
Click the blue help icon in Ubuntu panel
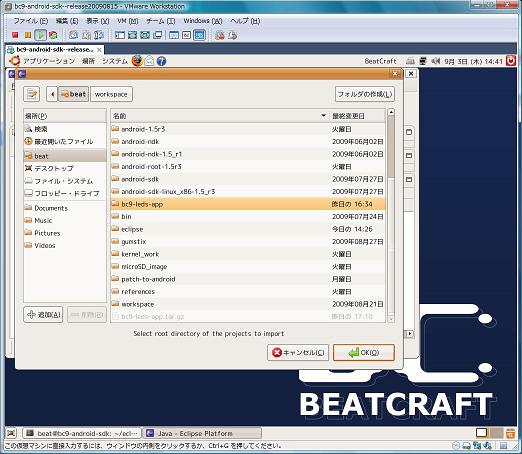(x=161, y=61)
